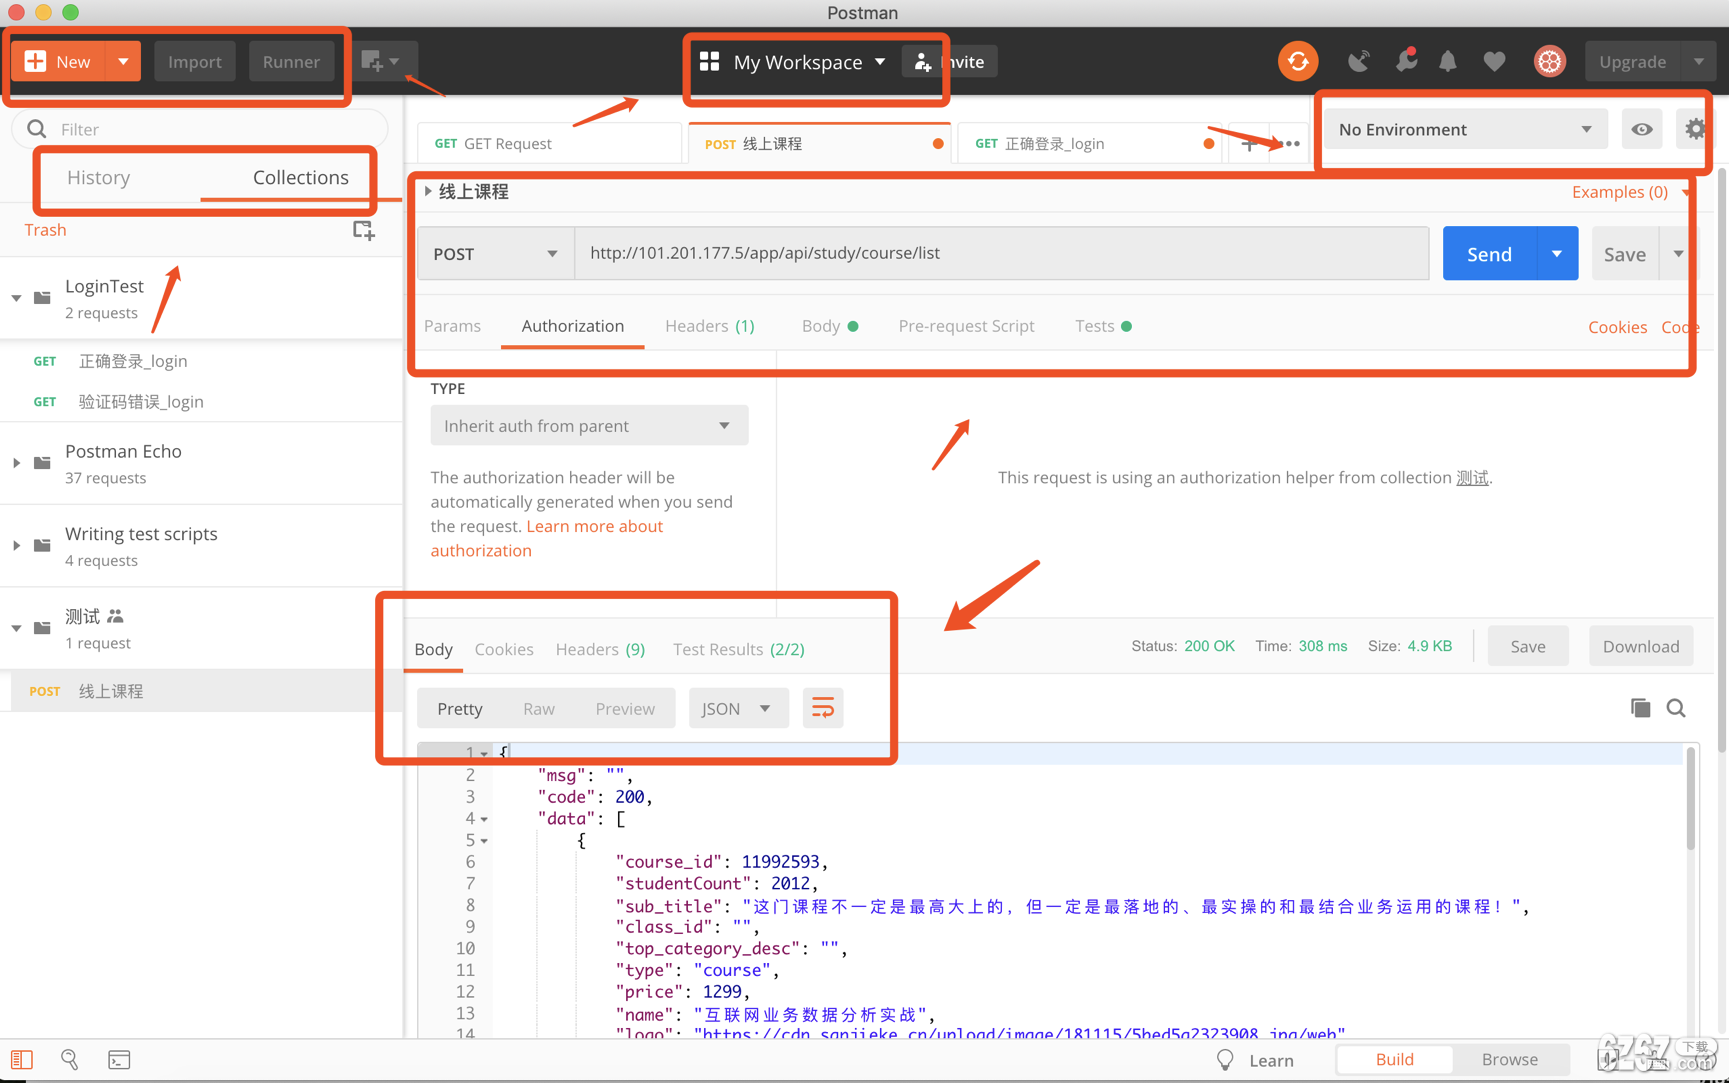This screenshot has height=1083, width=1729.
Task: Open the Params tab
Action: [x=452, y=326]
